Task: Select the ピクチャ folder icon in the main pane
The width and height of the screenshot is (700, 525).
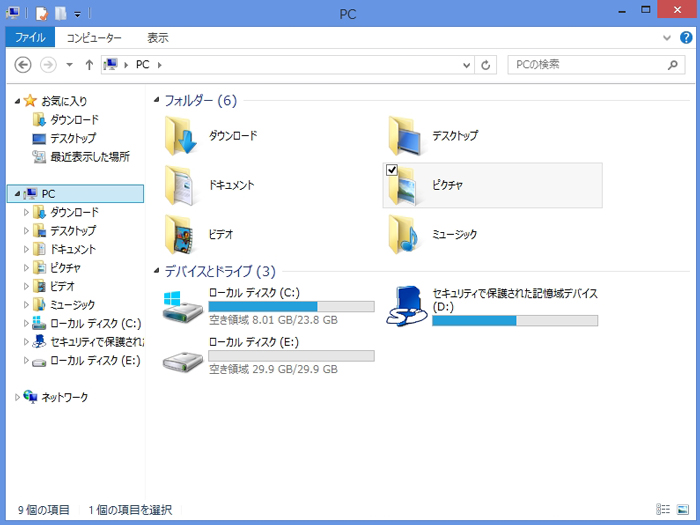Action: click(x=403, y=185)
